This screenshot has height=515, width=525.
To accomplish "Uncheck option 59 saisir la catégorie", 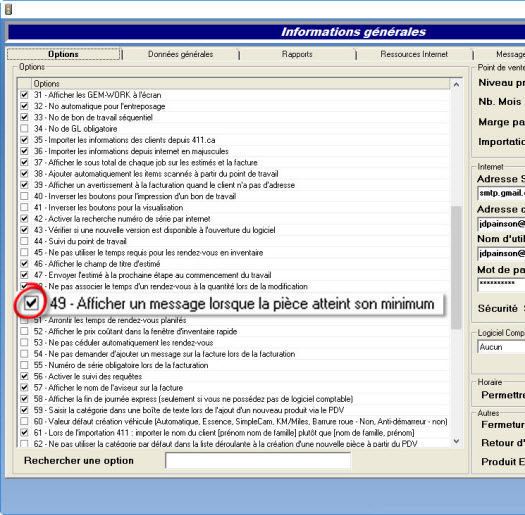I will coord(24,410).
